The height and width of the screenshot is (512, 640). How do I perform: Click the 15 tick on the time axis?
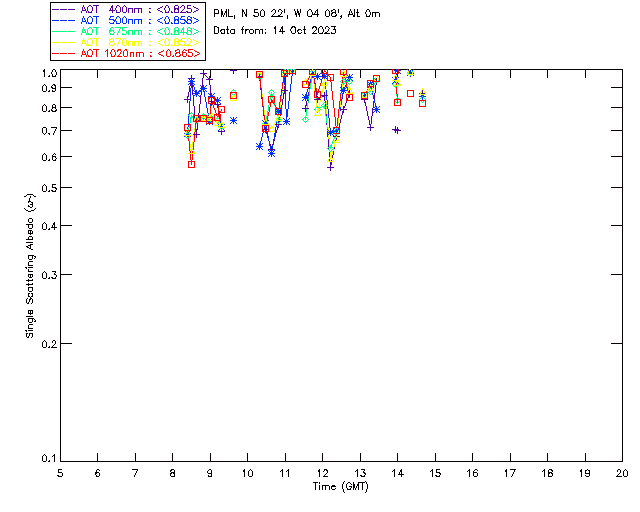tap(435, 473)
